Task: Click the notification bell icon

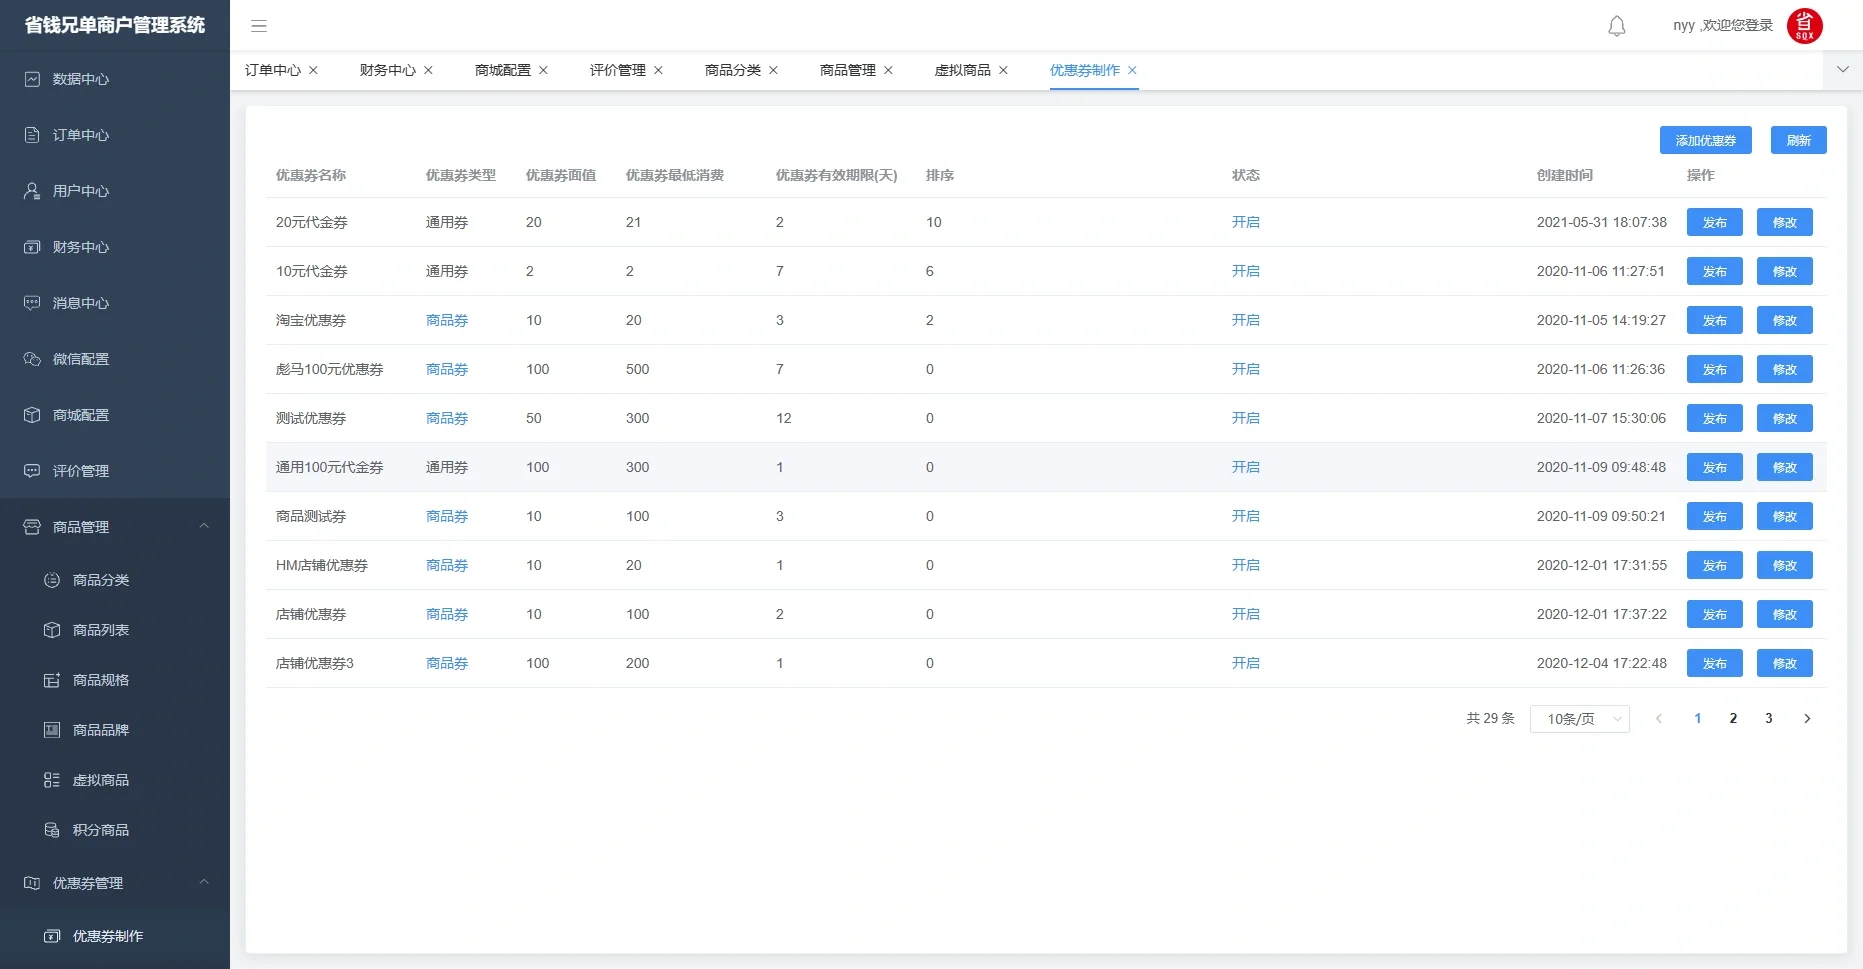Action: tap(1616, 26)
